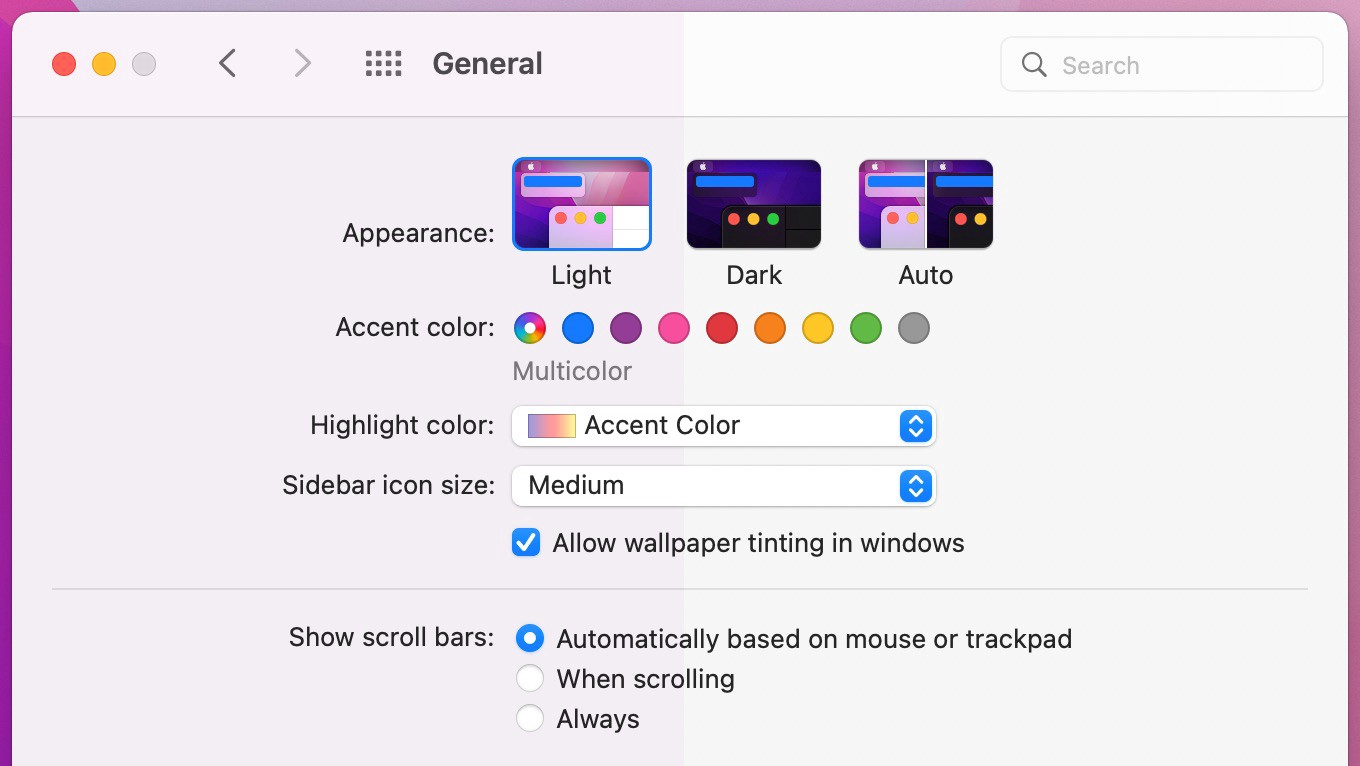Select Always show scroll bars option
The height and width of the screenshot is (766, 1360).
tap(530, 719)
